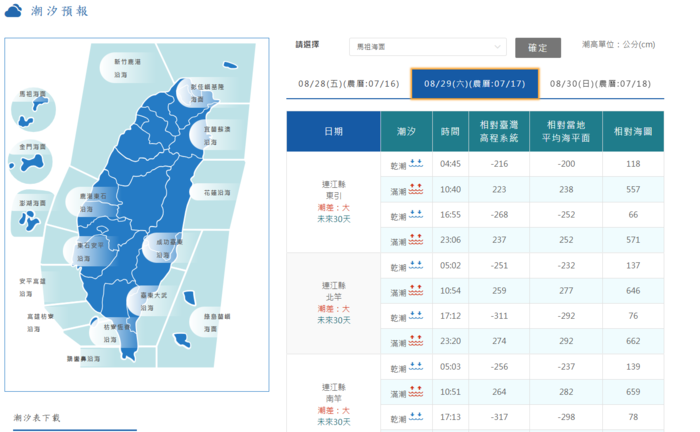700x432 pixels.
Task: Click the high tide icon at 23:06
Action: [x=416, y=239]
